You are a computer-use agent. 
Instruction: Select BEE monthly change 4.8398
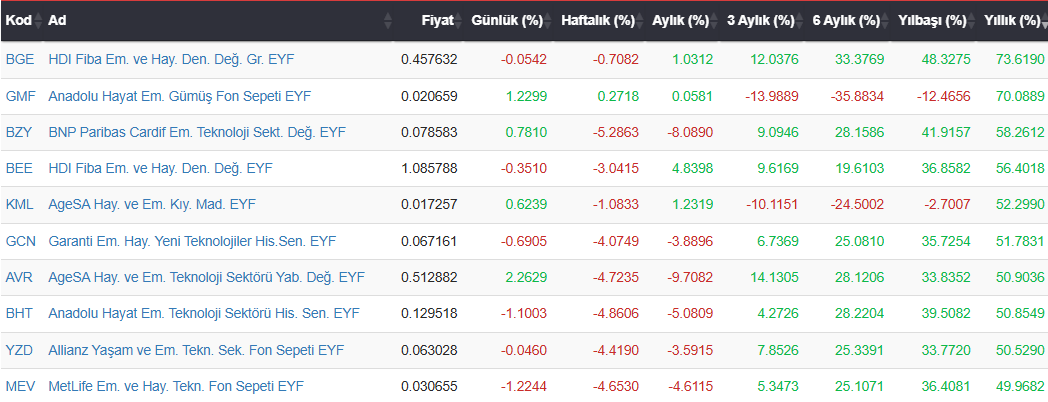pyautogui.click(x=694, y=169)
